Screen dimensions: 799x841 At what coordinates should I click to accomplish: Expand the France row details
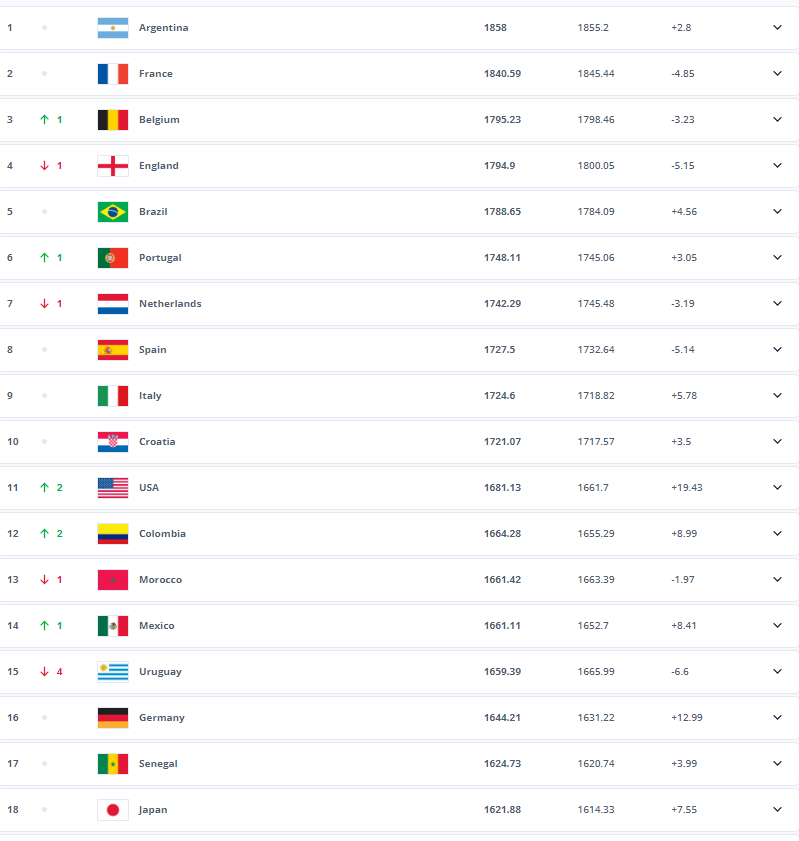click(x=777, y=74)
